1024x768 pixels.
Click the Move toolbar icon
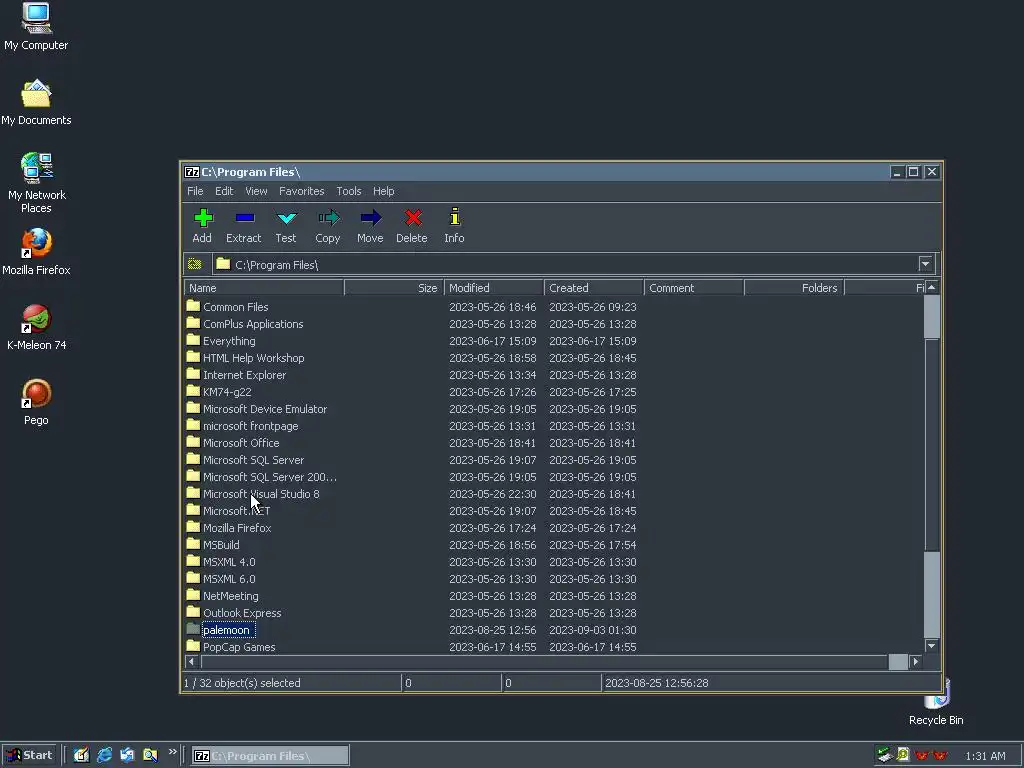pyautogui.click(x=370, y=217)
